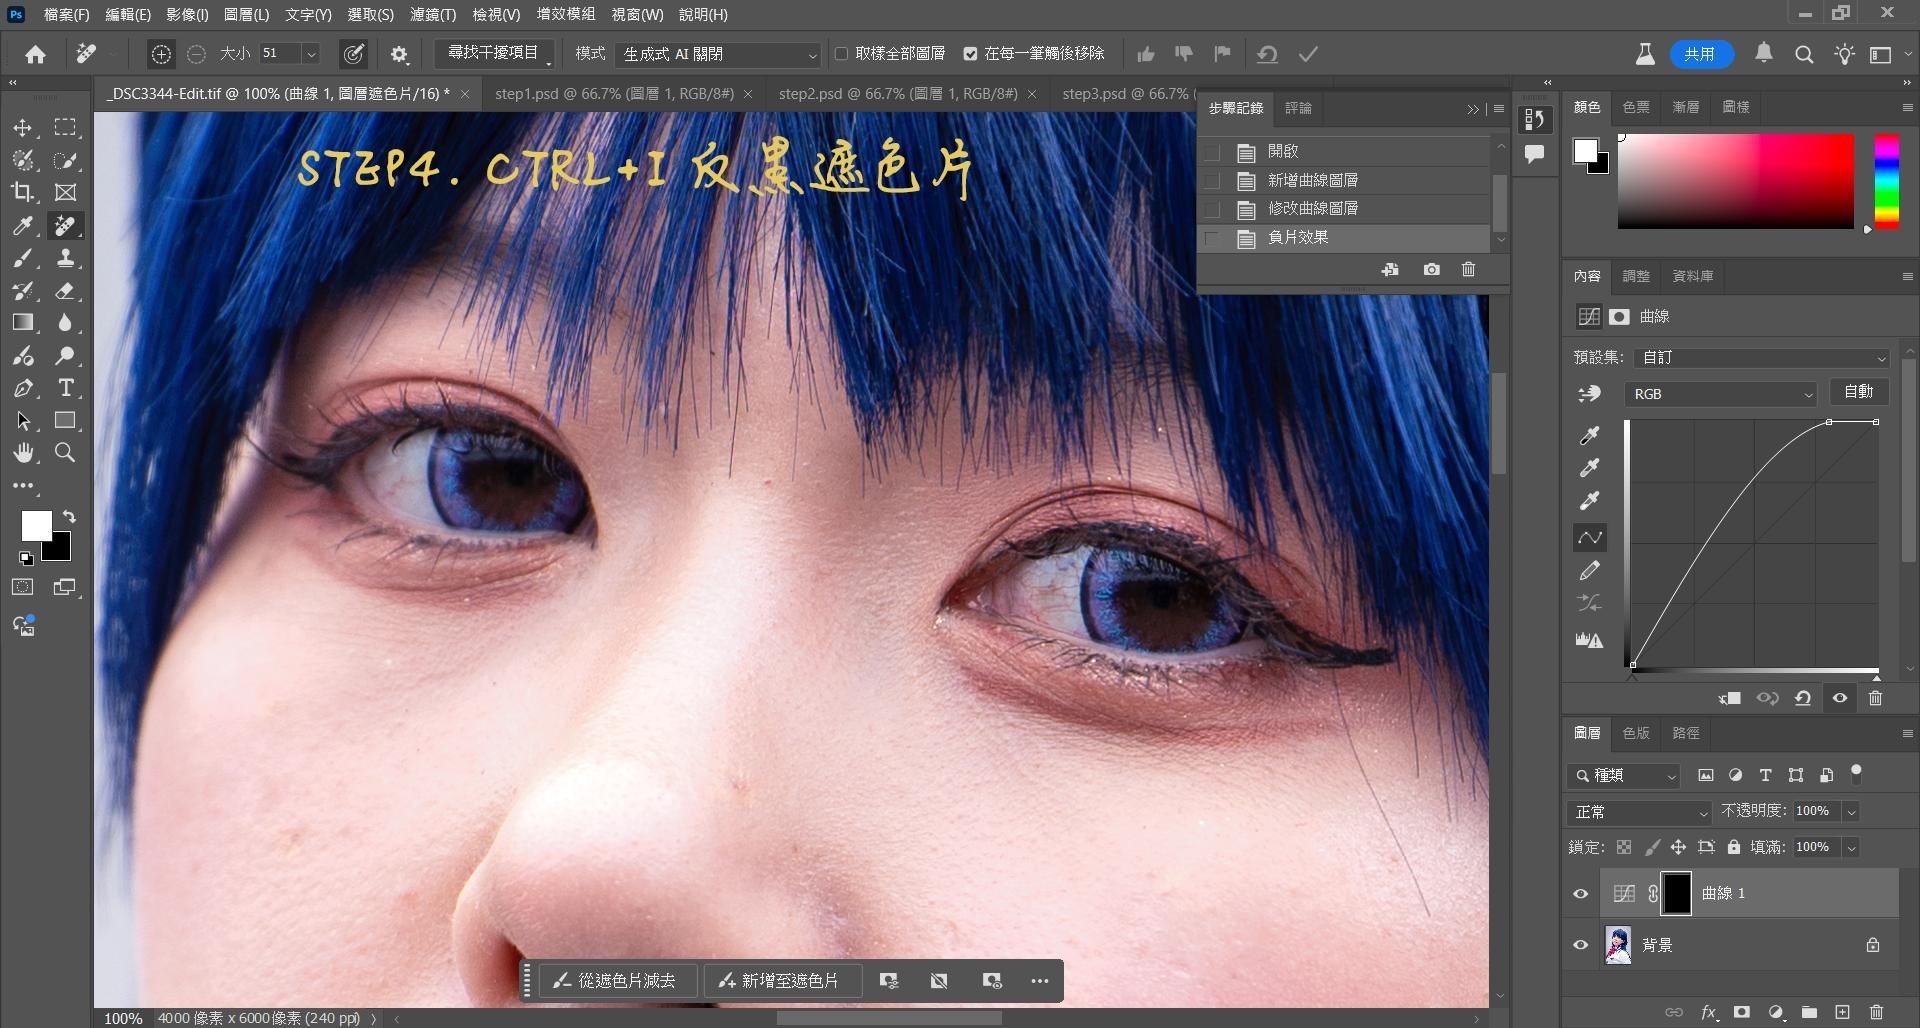
Task: Delete the 曲線 1 adjustment layer with the trash icon
Action: [x=1876, y=1013]
